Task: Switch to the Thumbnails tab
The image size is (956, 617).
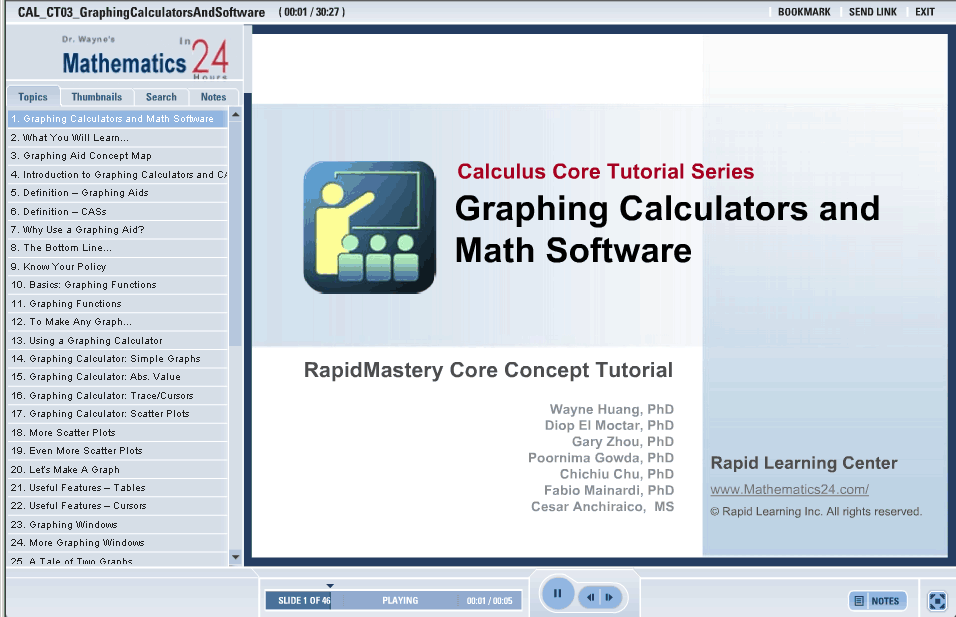Action: [97, 97]
